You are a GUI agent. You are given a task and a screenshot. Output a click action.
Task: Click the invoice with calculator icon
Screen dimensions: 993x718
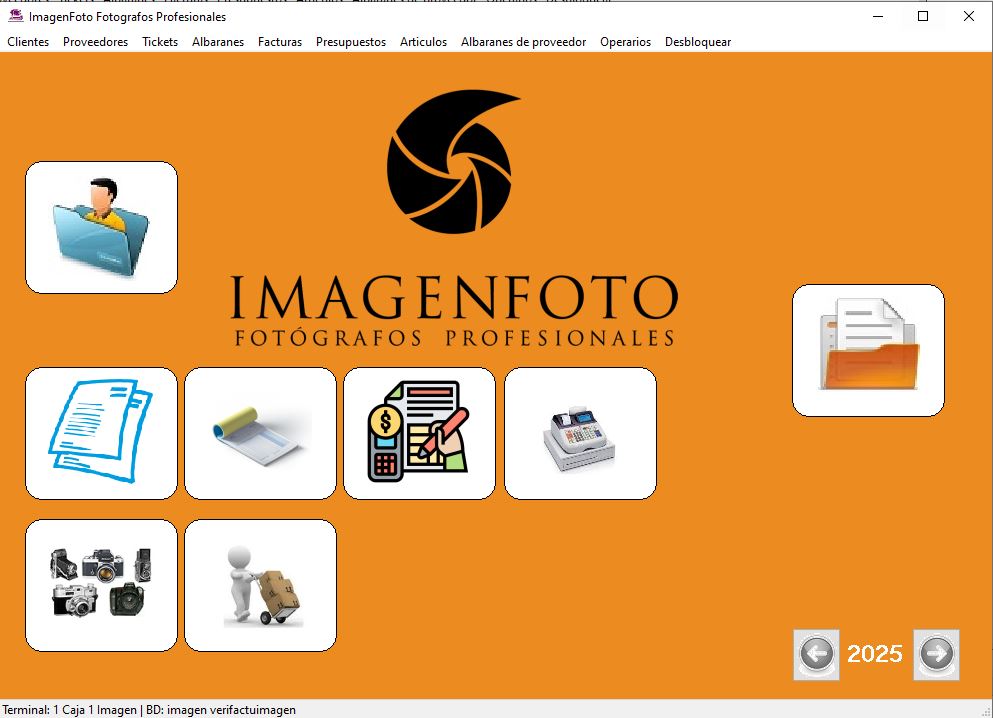[x=419, y=433]
